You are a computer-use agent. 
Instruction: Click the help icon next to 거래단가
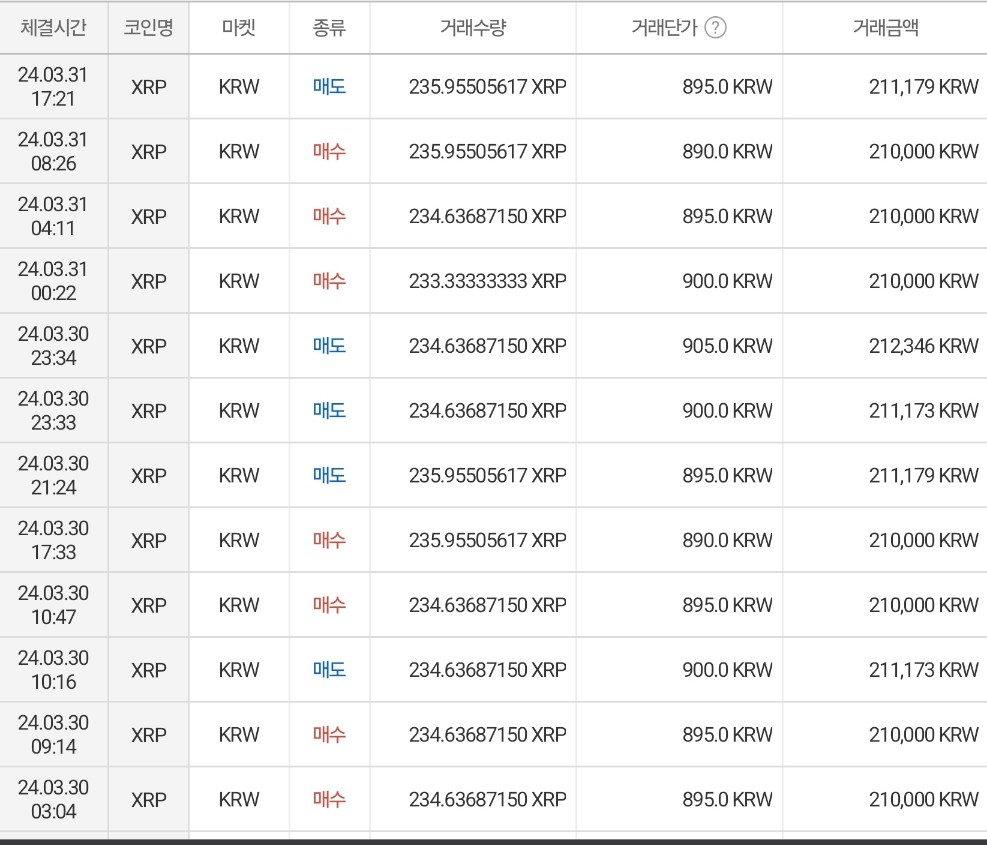[x=715, y=28]
